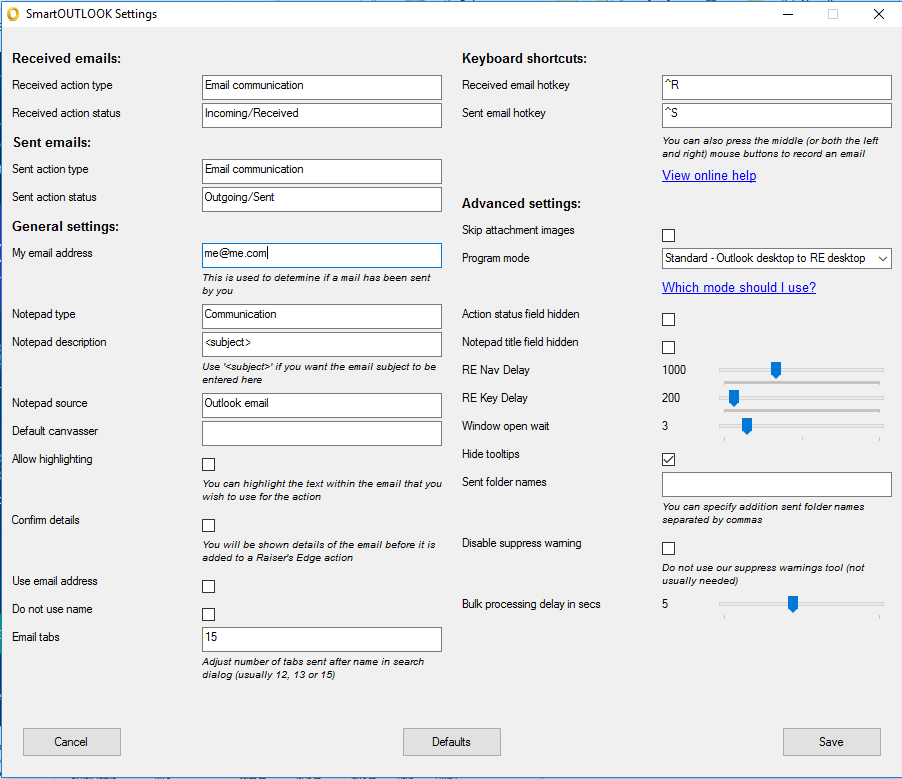Focus the Notepad source field

[322, 405]
